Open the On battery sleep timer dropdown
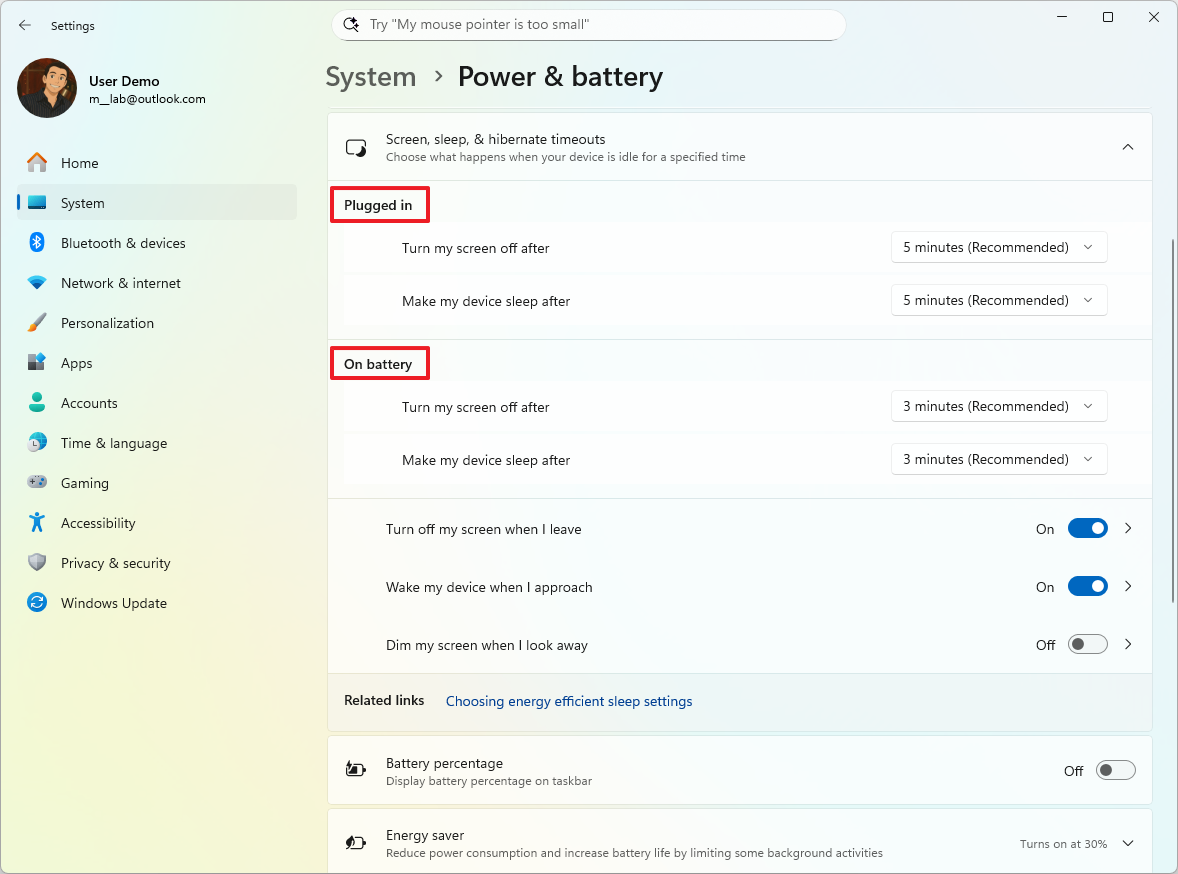The height and width of the screenshot is (874, 1178). [997, 458]
